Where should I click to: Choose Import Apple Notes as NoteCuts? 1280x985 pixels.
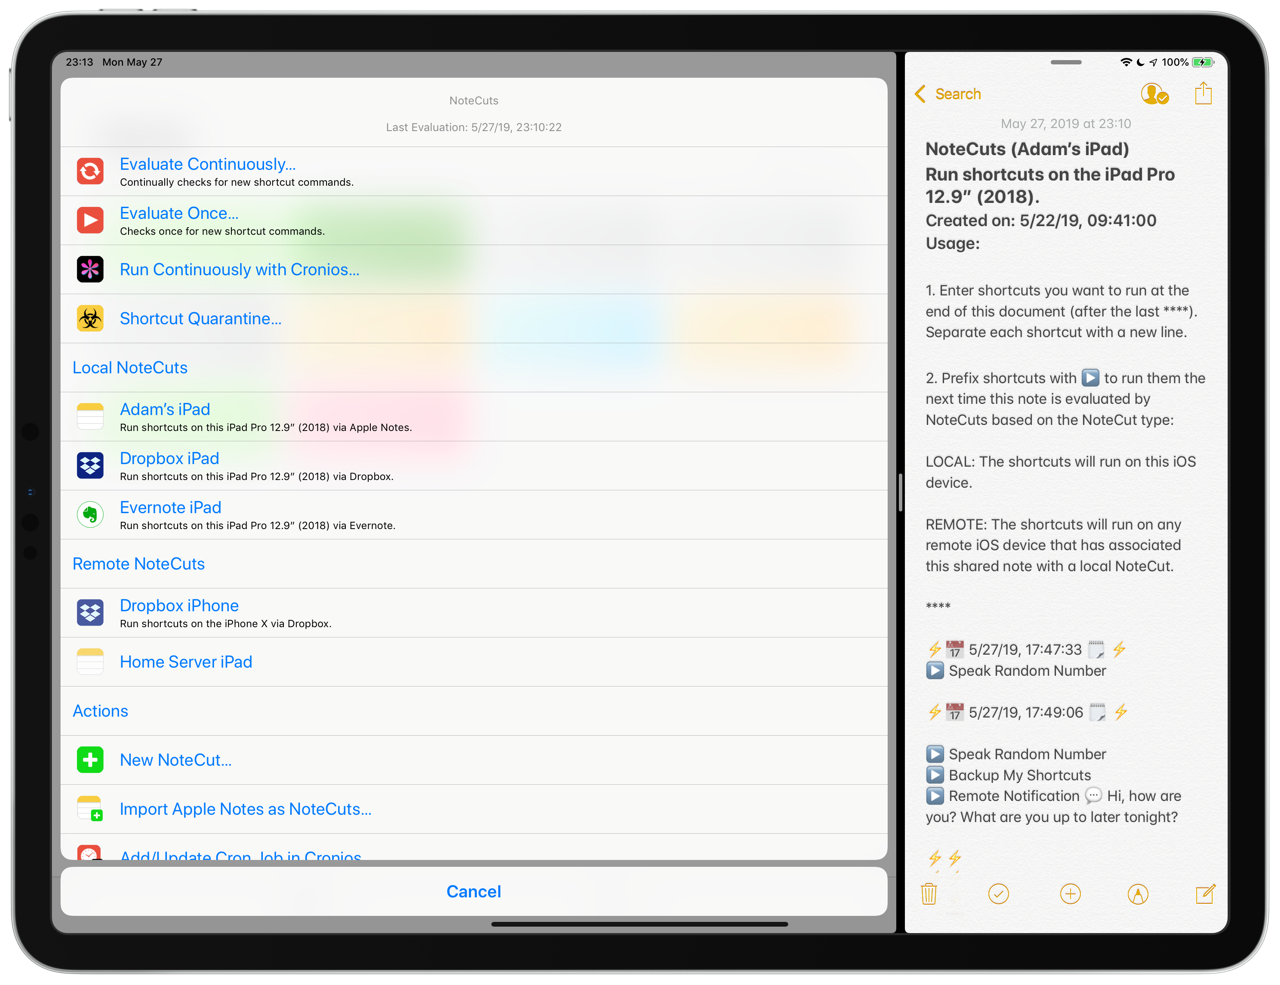coord(474,809)
